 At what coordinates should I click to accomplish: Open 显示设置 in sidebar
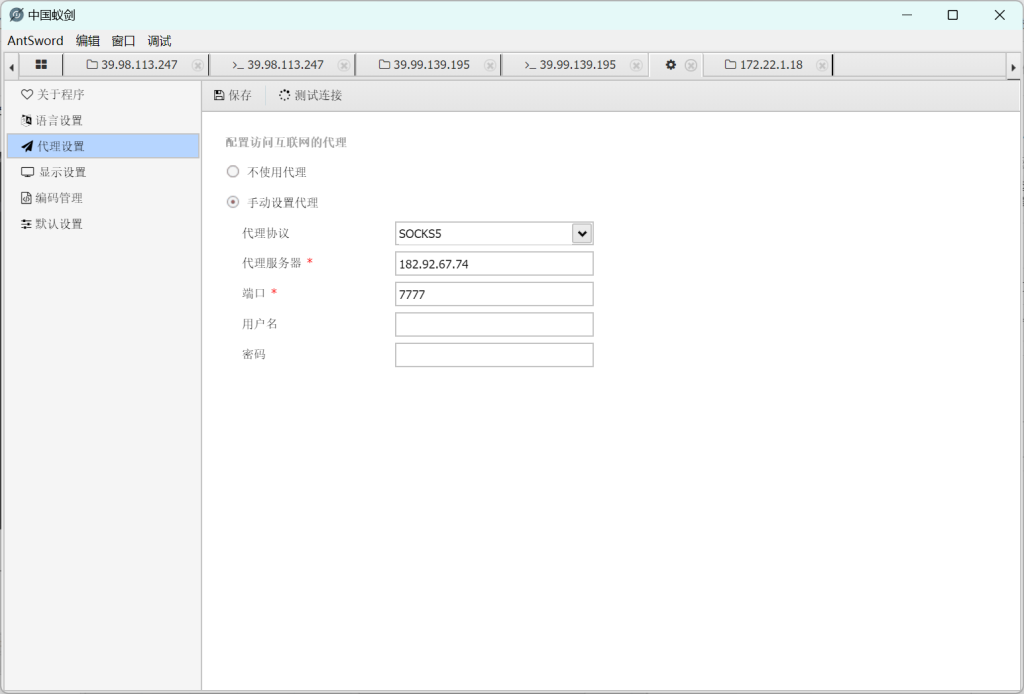62,172
